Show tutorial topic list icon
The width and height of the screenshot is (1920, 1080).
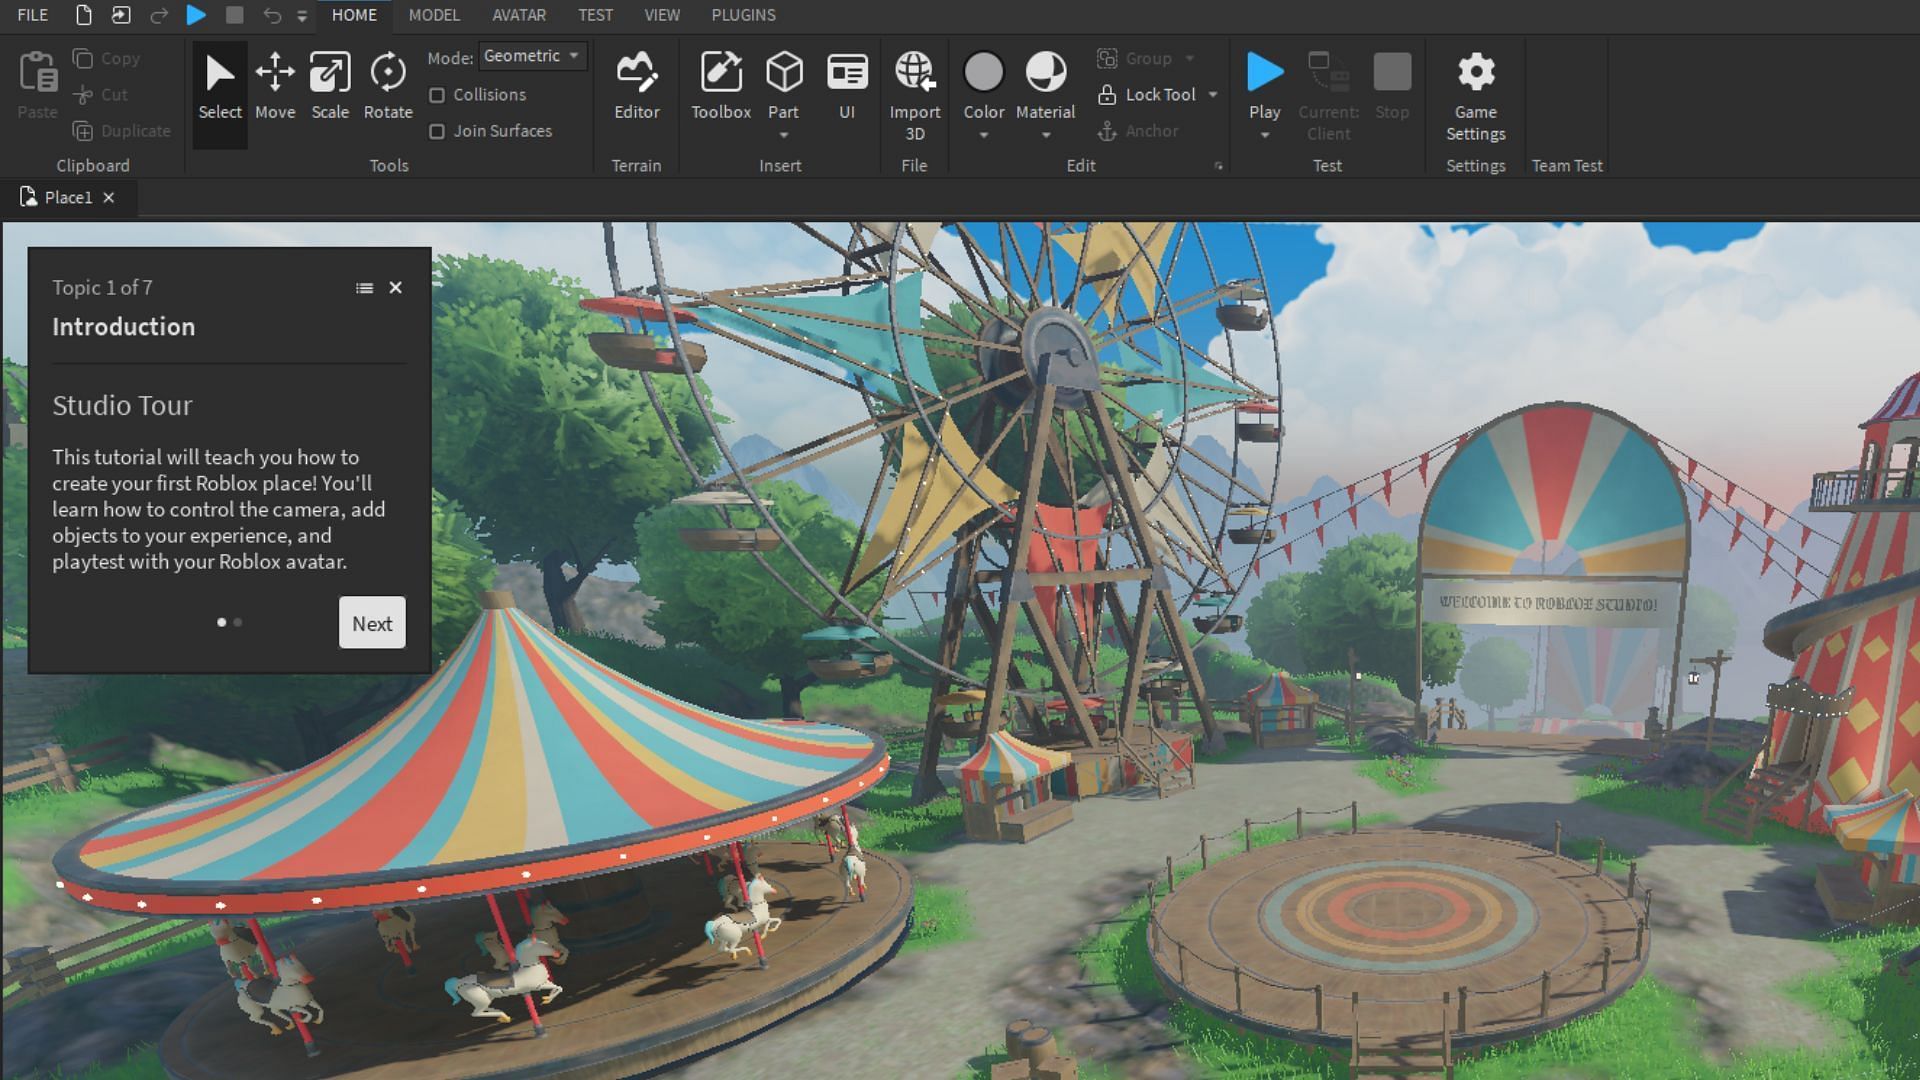pos(364,288)
